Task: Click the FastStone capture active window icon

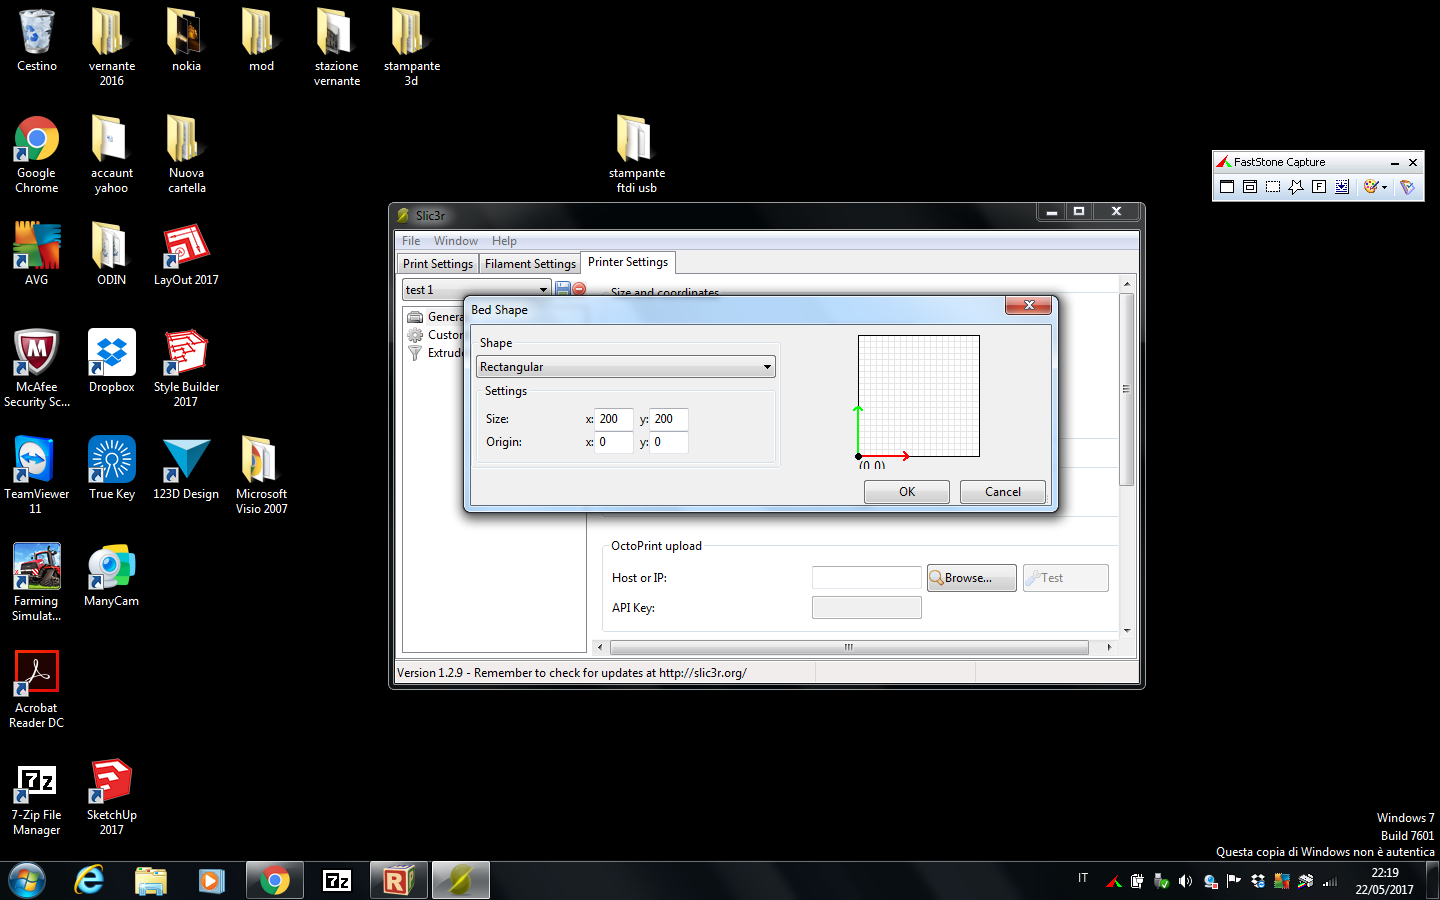Action: [x=1227, y=187]
